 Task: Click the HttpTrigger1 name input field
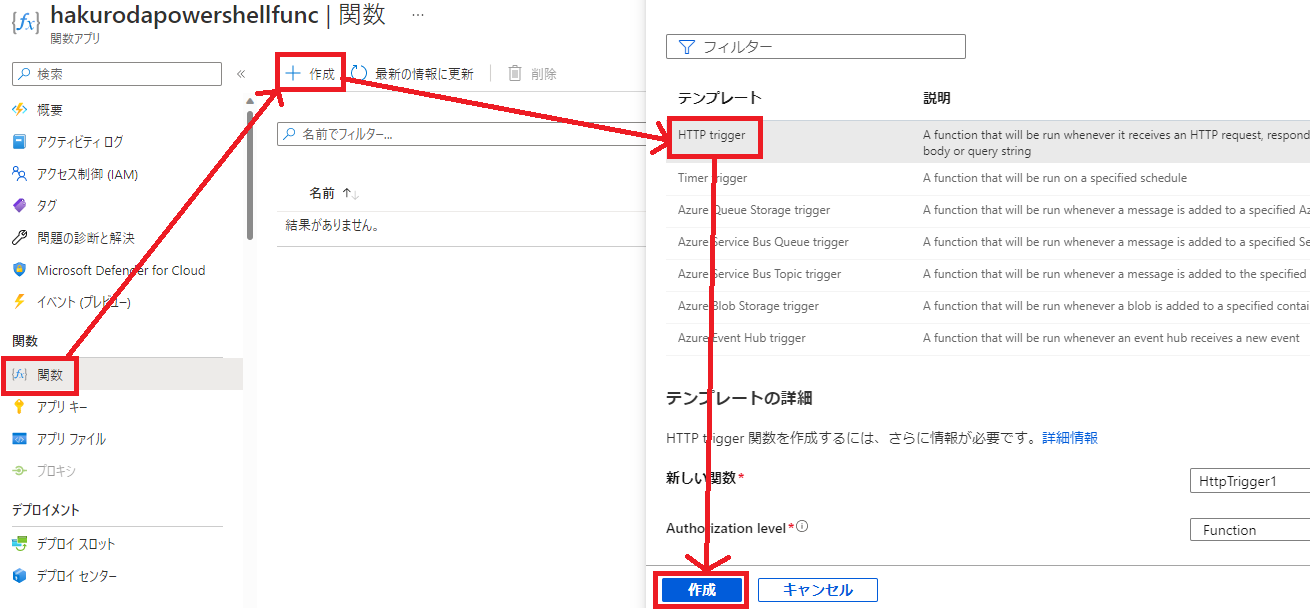[x=1249, y=480]
